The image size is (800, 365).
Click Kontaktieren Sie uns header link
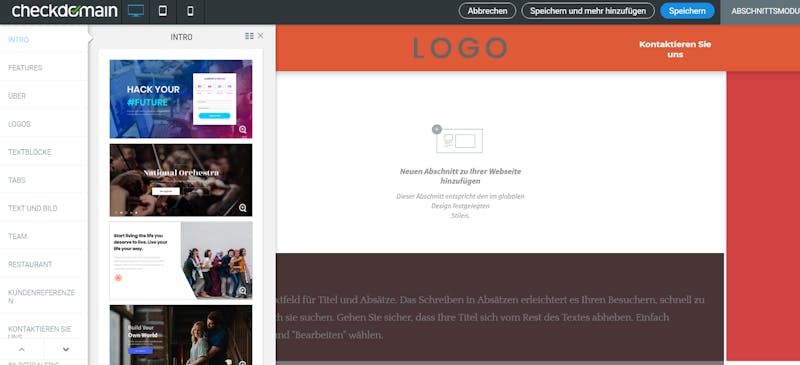pyautogui.click(x=674, y=49)
